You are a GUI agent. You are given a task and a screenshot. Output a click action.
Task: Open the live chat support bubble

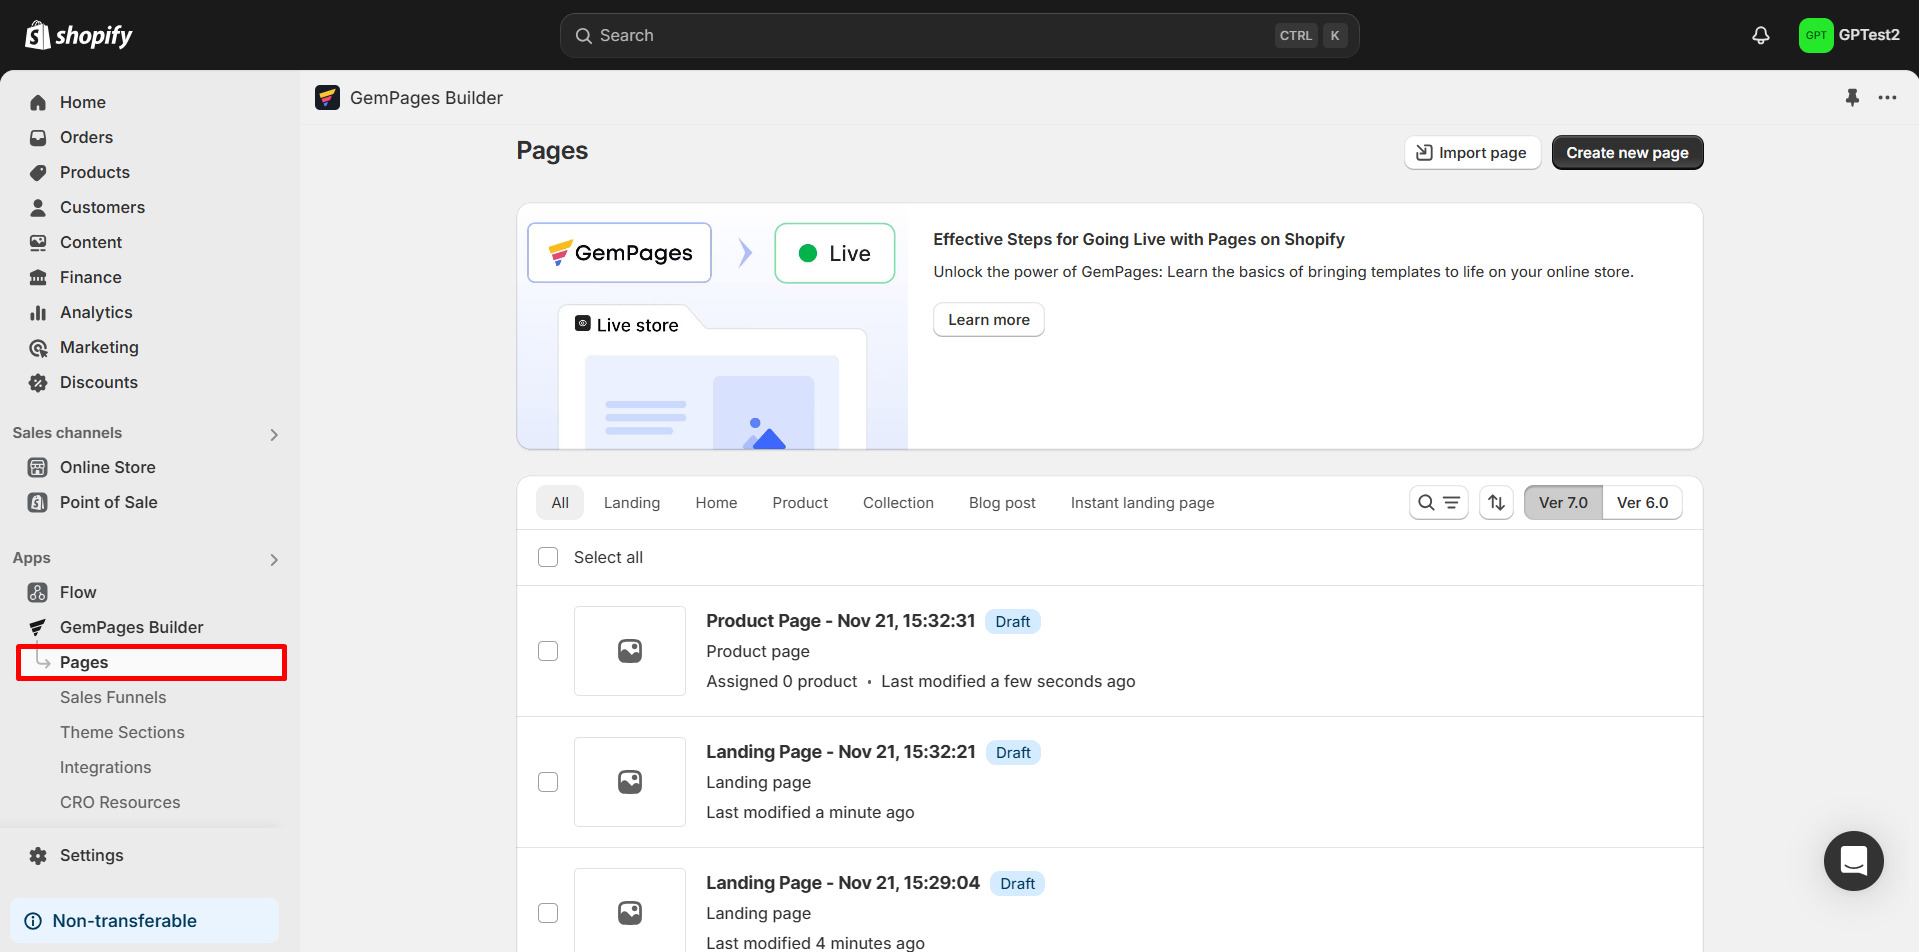[x=1853, y=860]
